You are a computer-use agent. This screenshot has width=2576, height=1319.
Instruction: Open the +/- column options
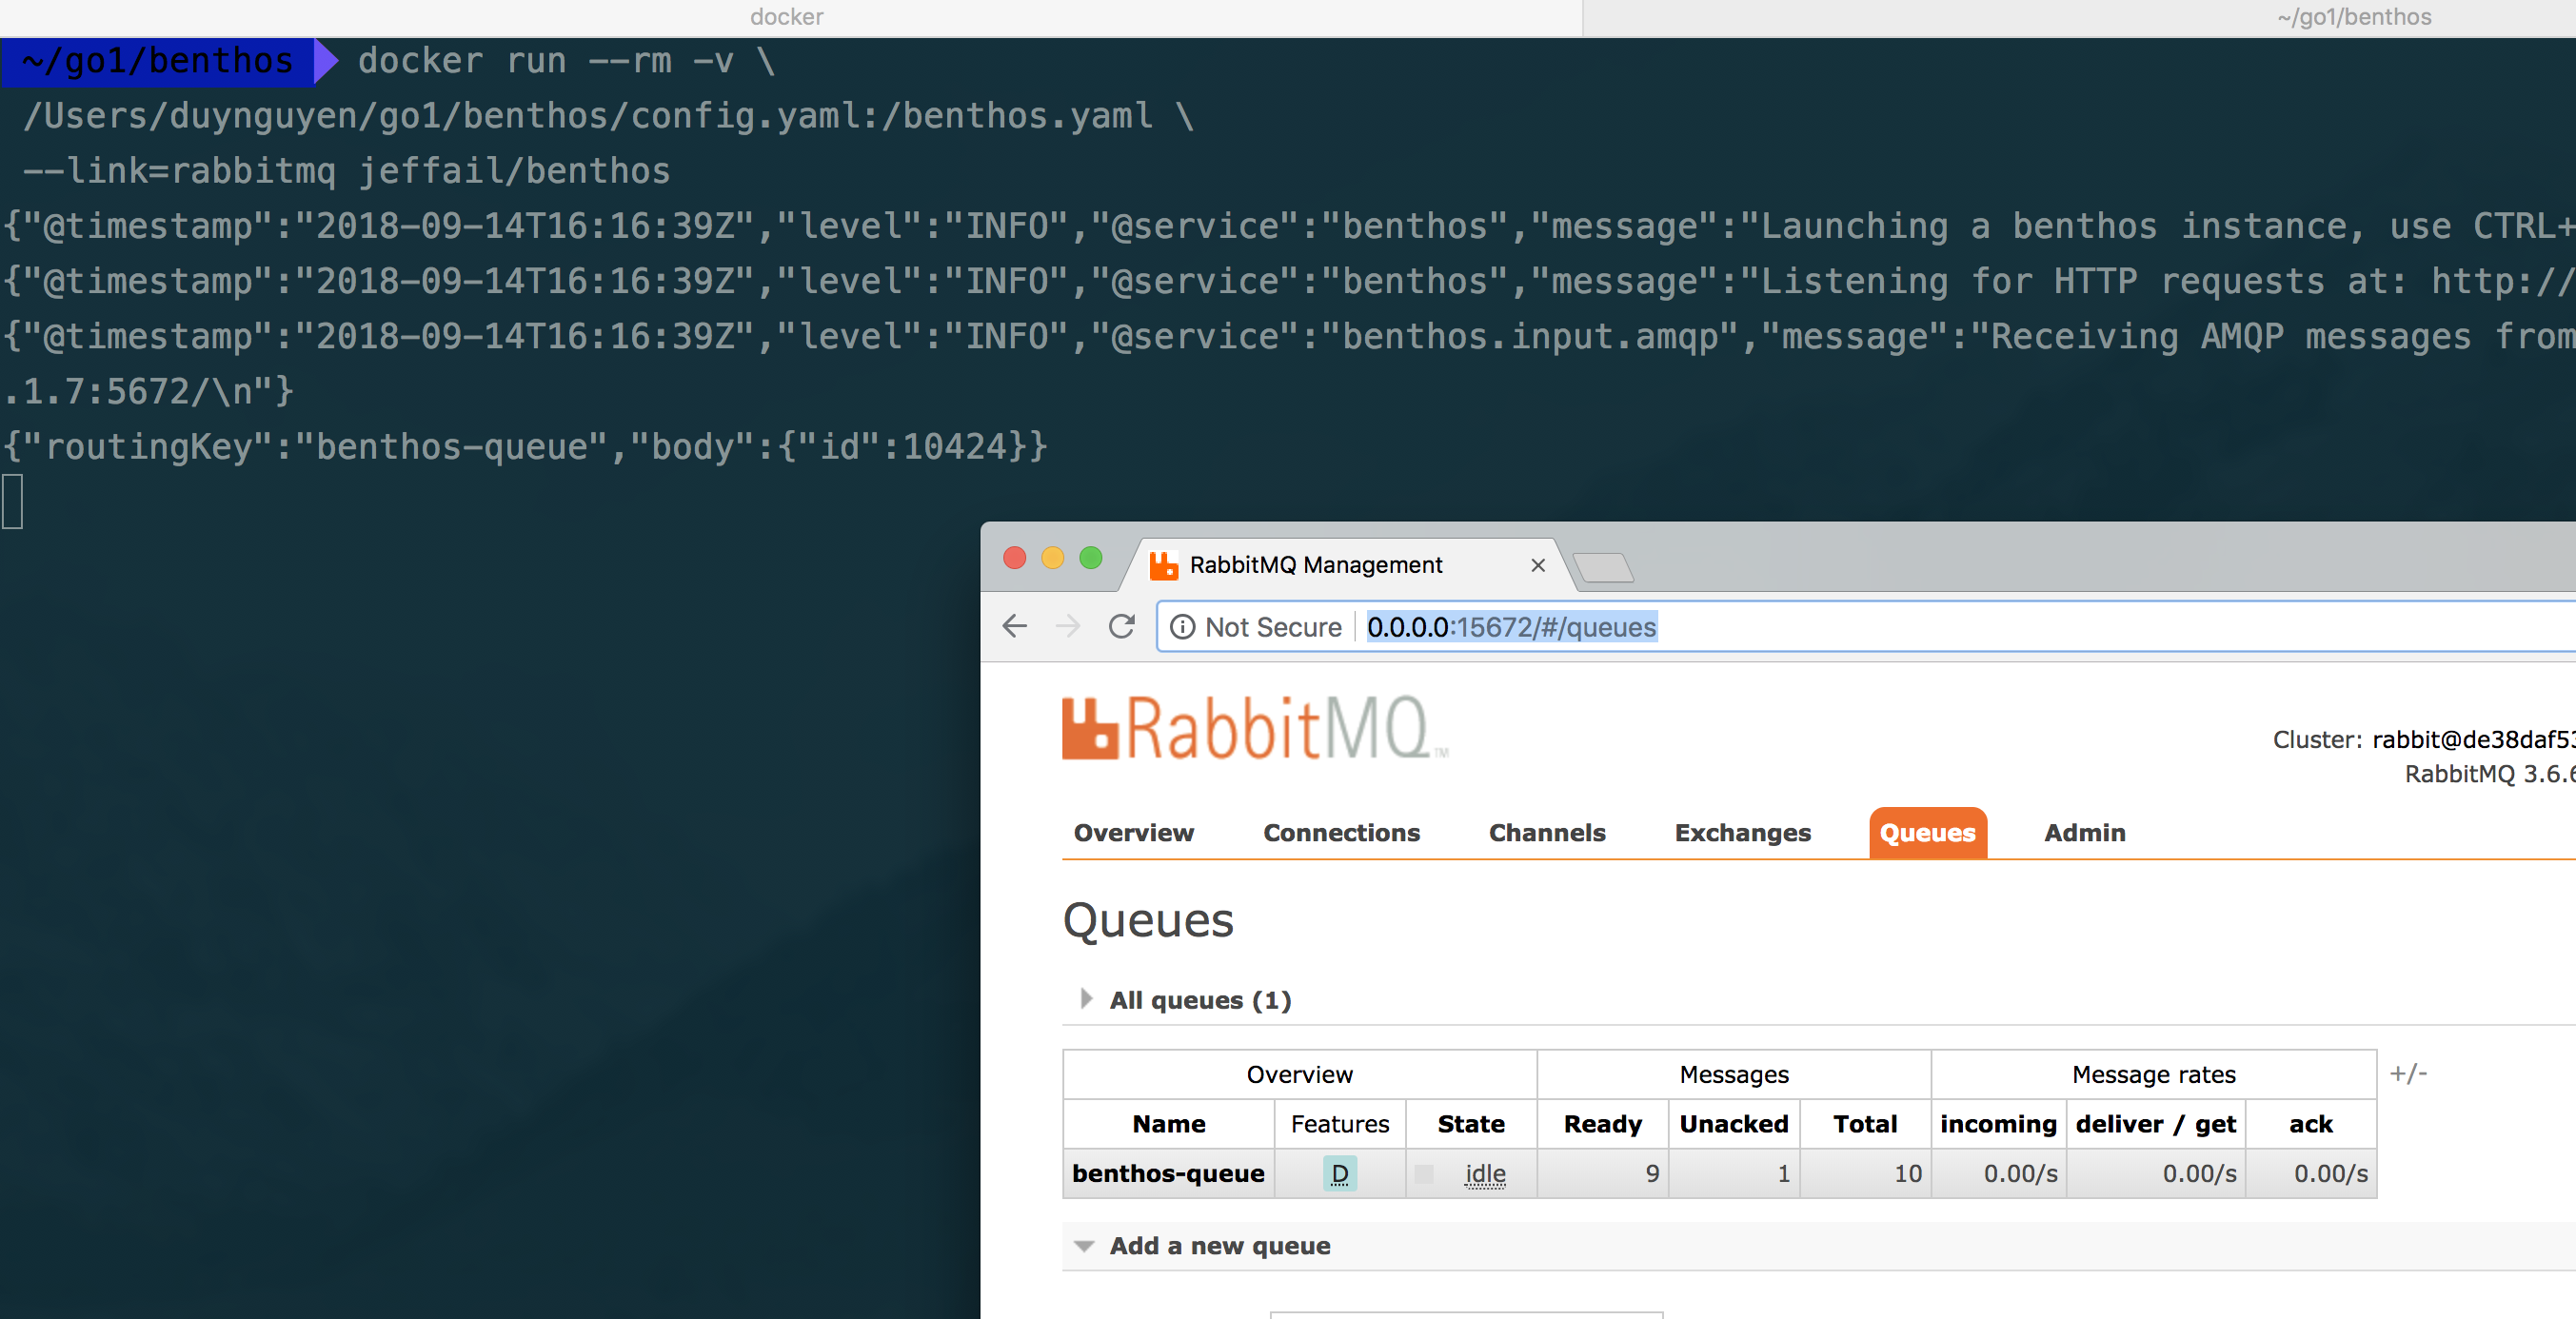click(x=2408, y=1073)
